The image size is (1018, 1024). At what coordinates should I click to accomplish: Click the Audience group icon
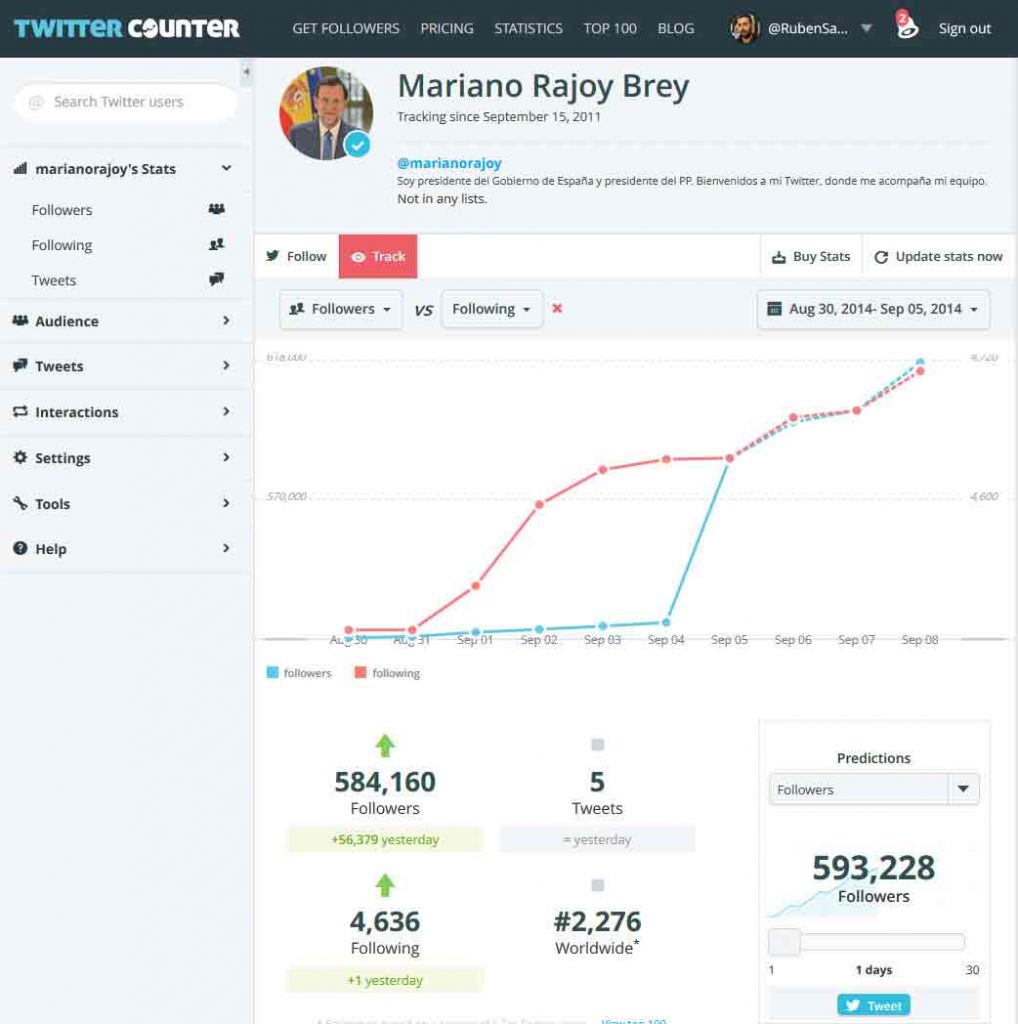tap(20, 321)
